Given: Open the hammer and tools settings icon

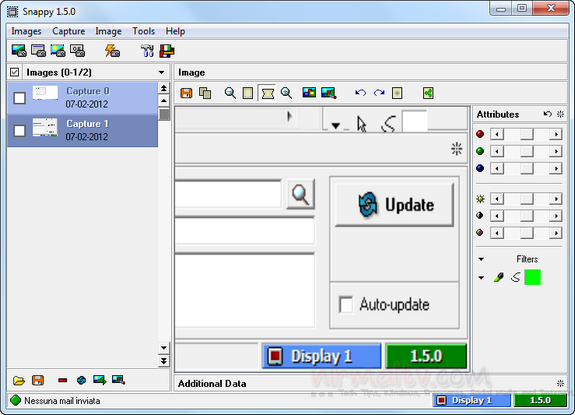Looking at the screenshot, I should (147, 51).
